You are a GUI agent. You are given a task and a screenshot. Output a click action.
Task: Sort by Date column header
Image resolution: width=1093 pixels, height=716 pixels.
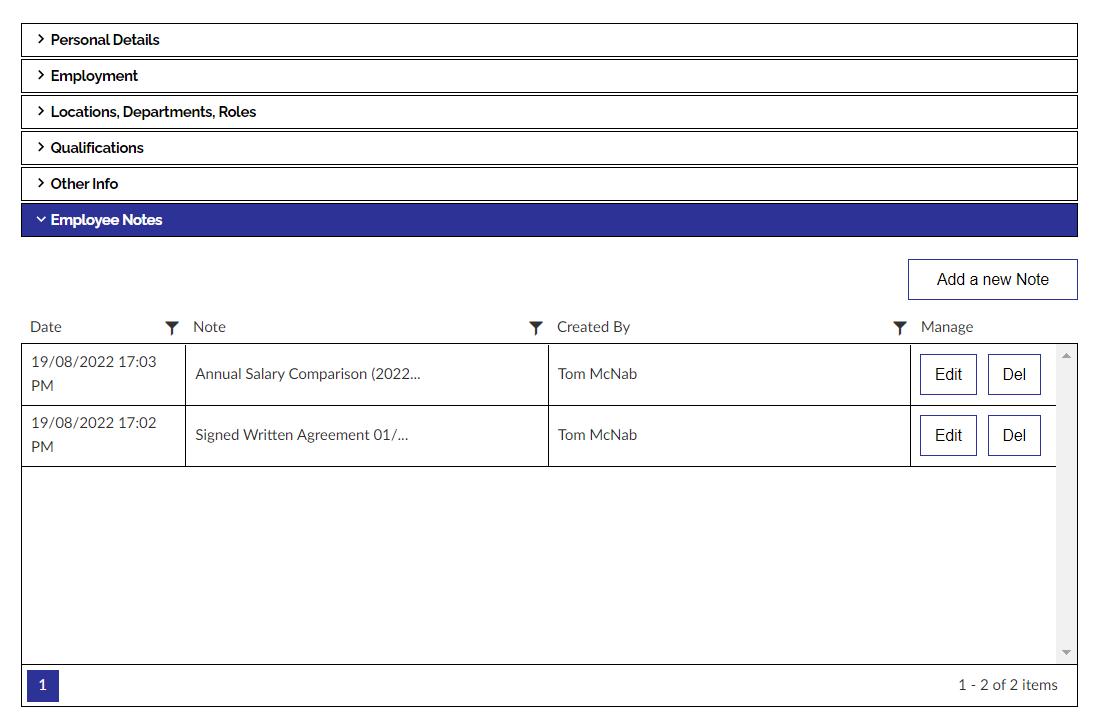coord(46,327)
